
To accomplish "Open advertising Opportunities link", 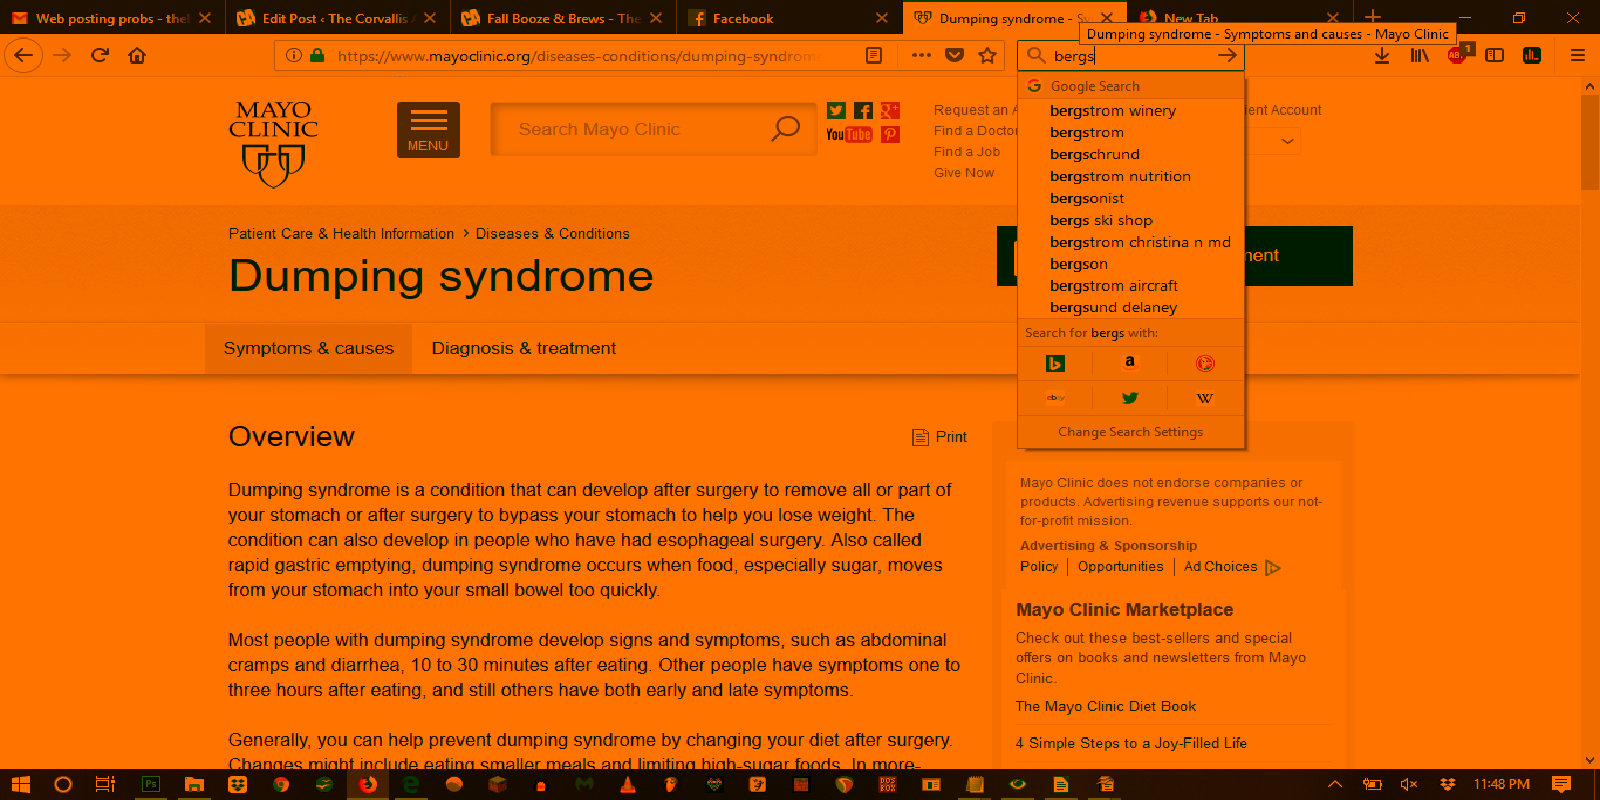I will tap(1121, 567).
